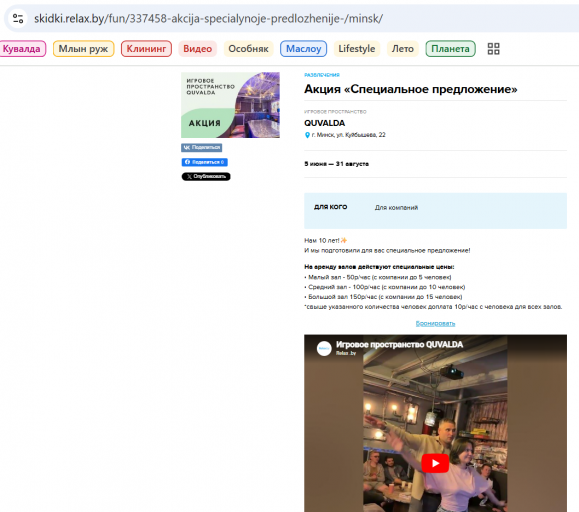
Task: Click the address ул. Куйбышева, 22
Action: pos(349,135)
